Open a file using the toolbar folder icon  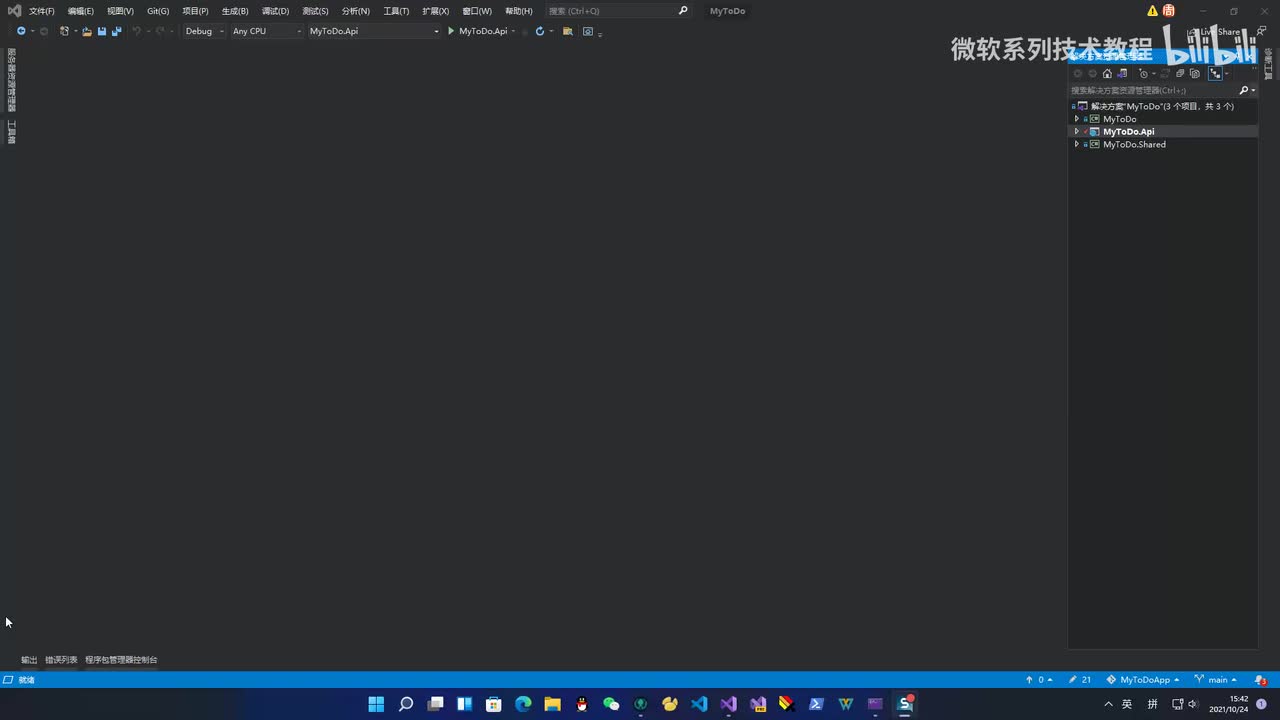coord(87,31)
